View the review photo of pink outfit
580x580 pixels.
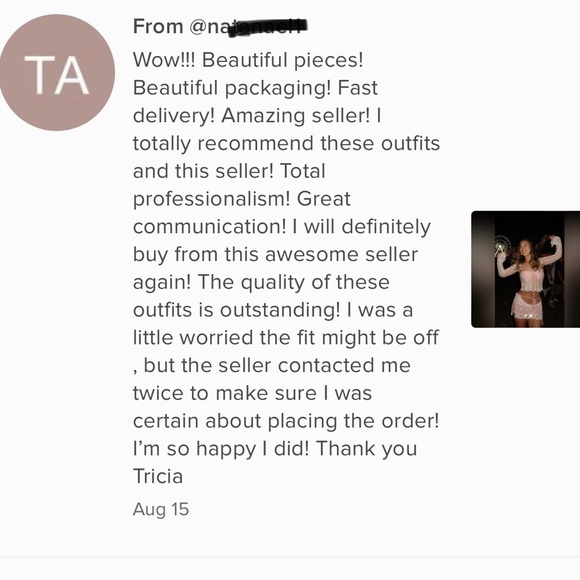(525, 269)
